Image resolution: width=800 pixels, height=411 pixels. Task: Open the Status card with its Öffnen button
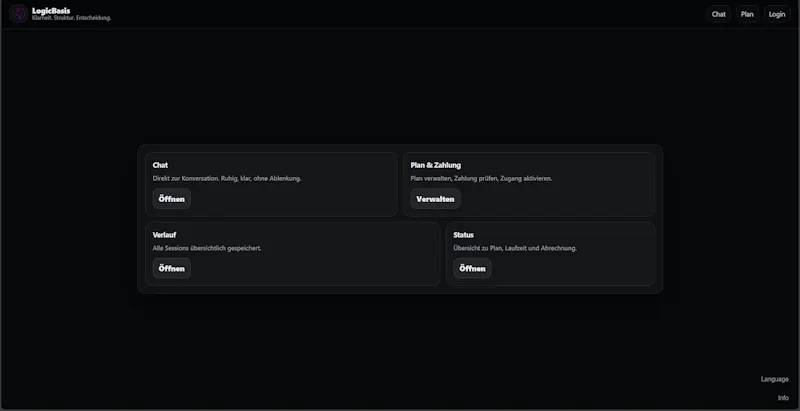[x=472, y=268]
